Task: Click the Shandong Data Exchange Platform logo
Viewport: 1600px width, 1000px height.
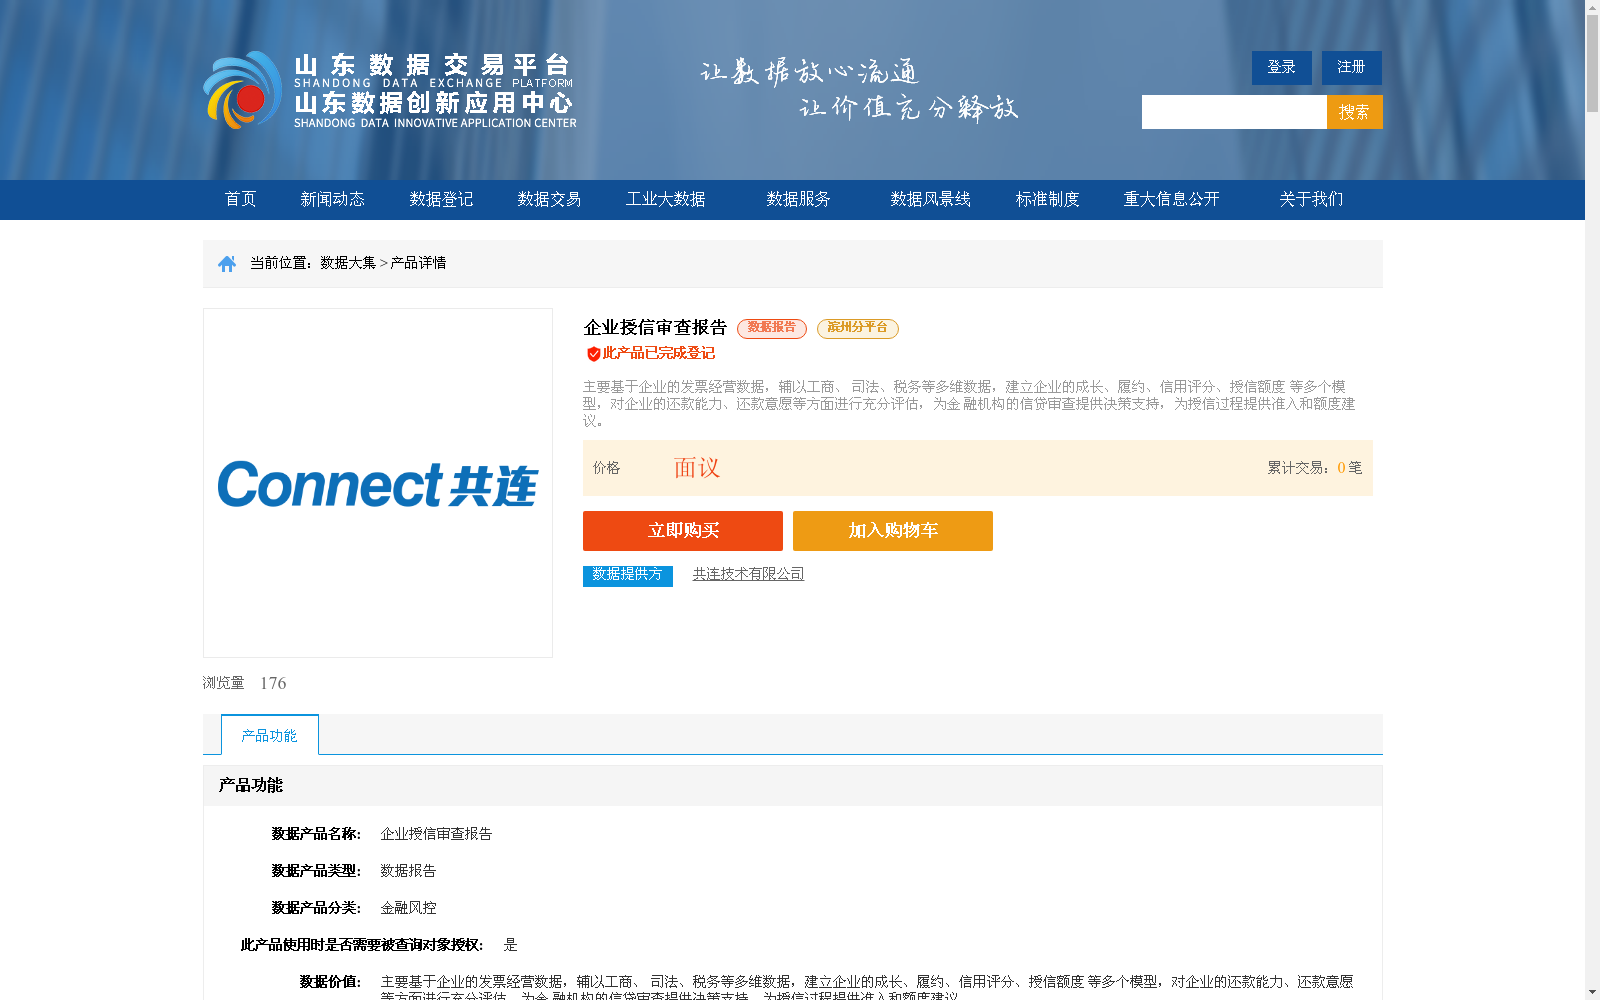Action: coord(390,90)
